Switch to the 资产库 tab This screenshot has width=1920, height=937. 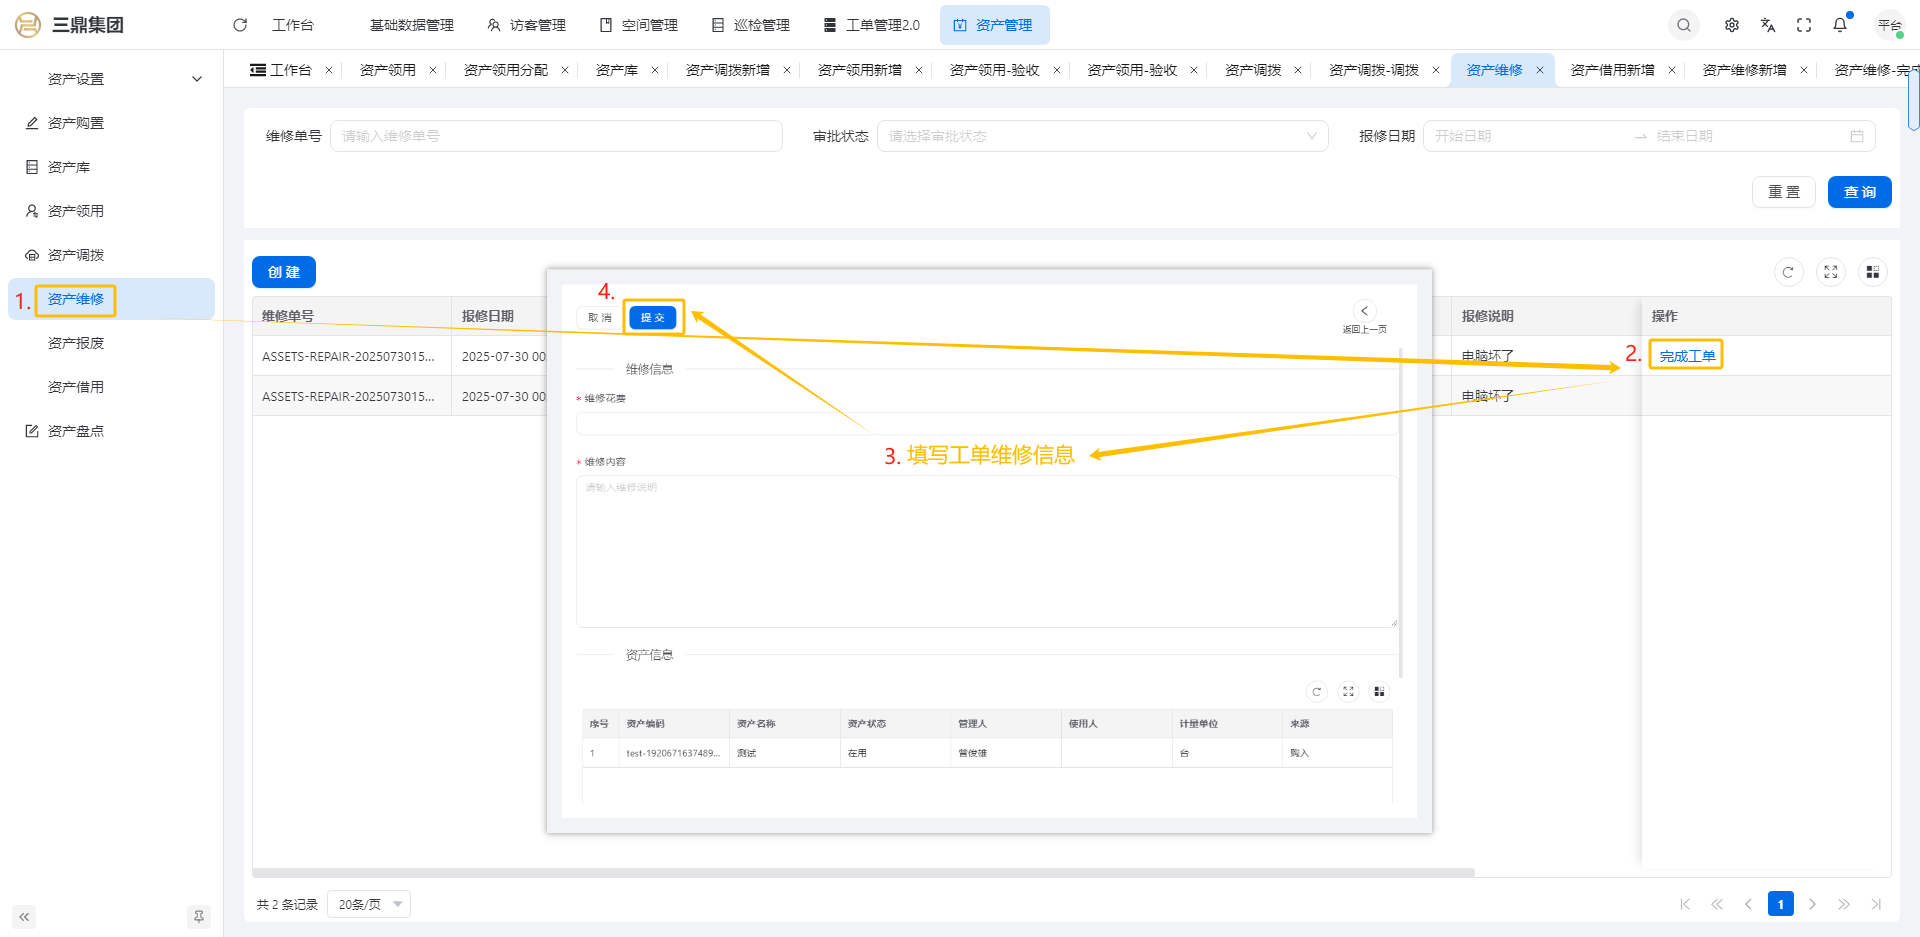pos(616,70)
